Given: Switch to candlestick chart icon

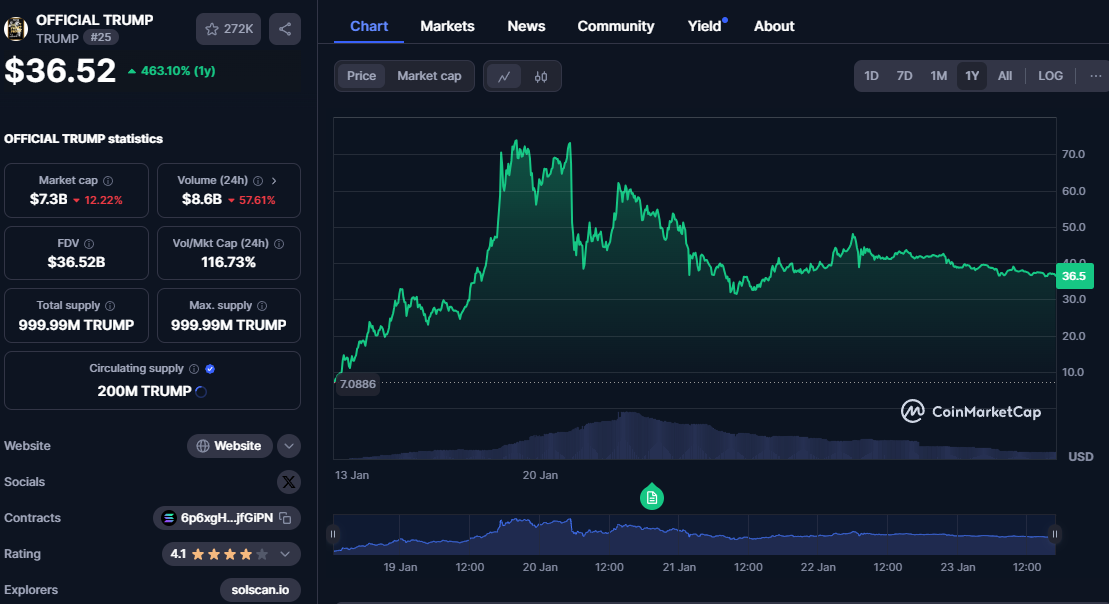Looking at the screenshot, I should pos(541,76).
